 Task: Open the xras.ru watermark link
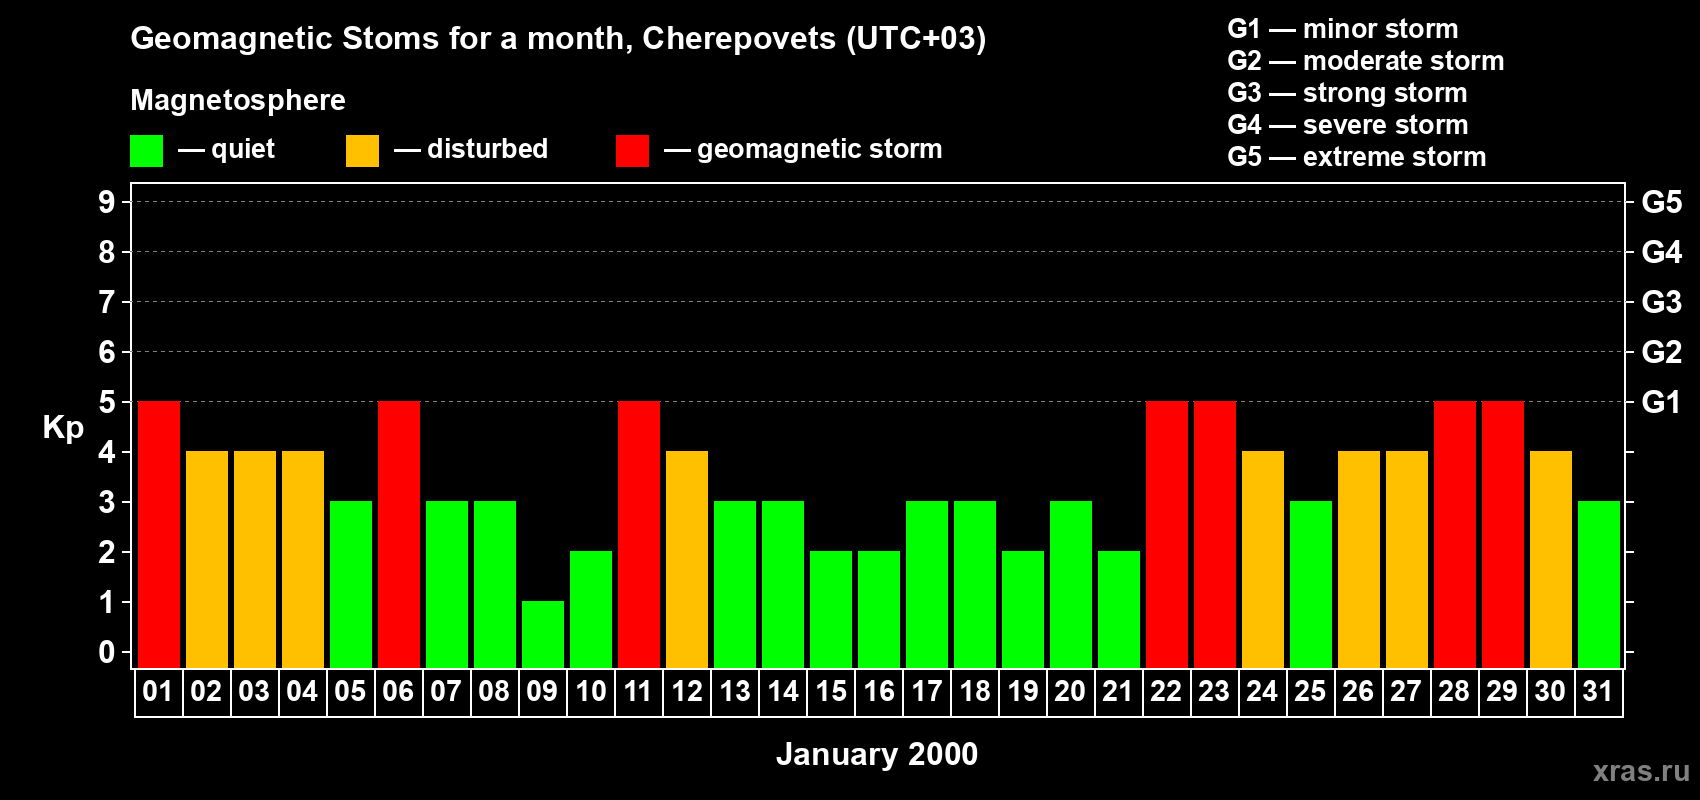(1640, 771)
